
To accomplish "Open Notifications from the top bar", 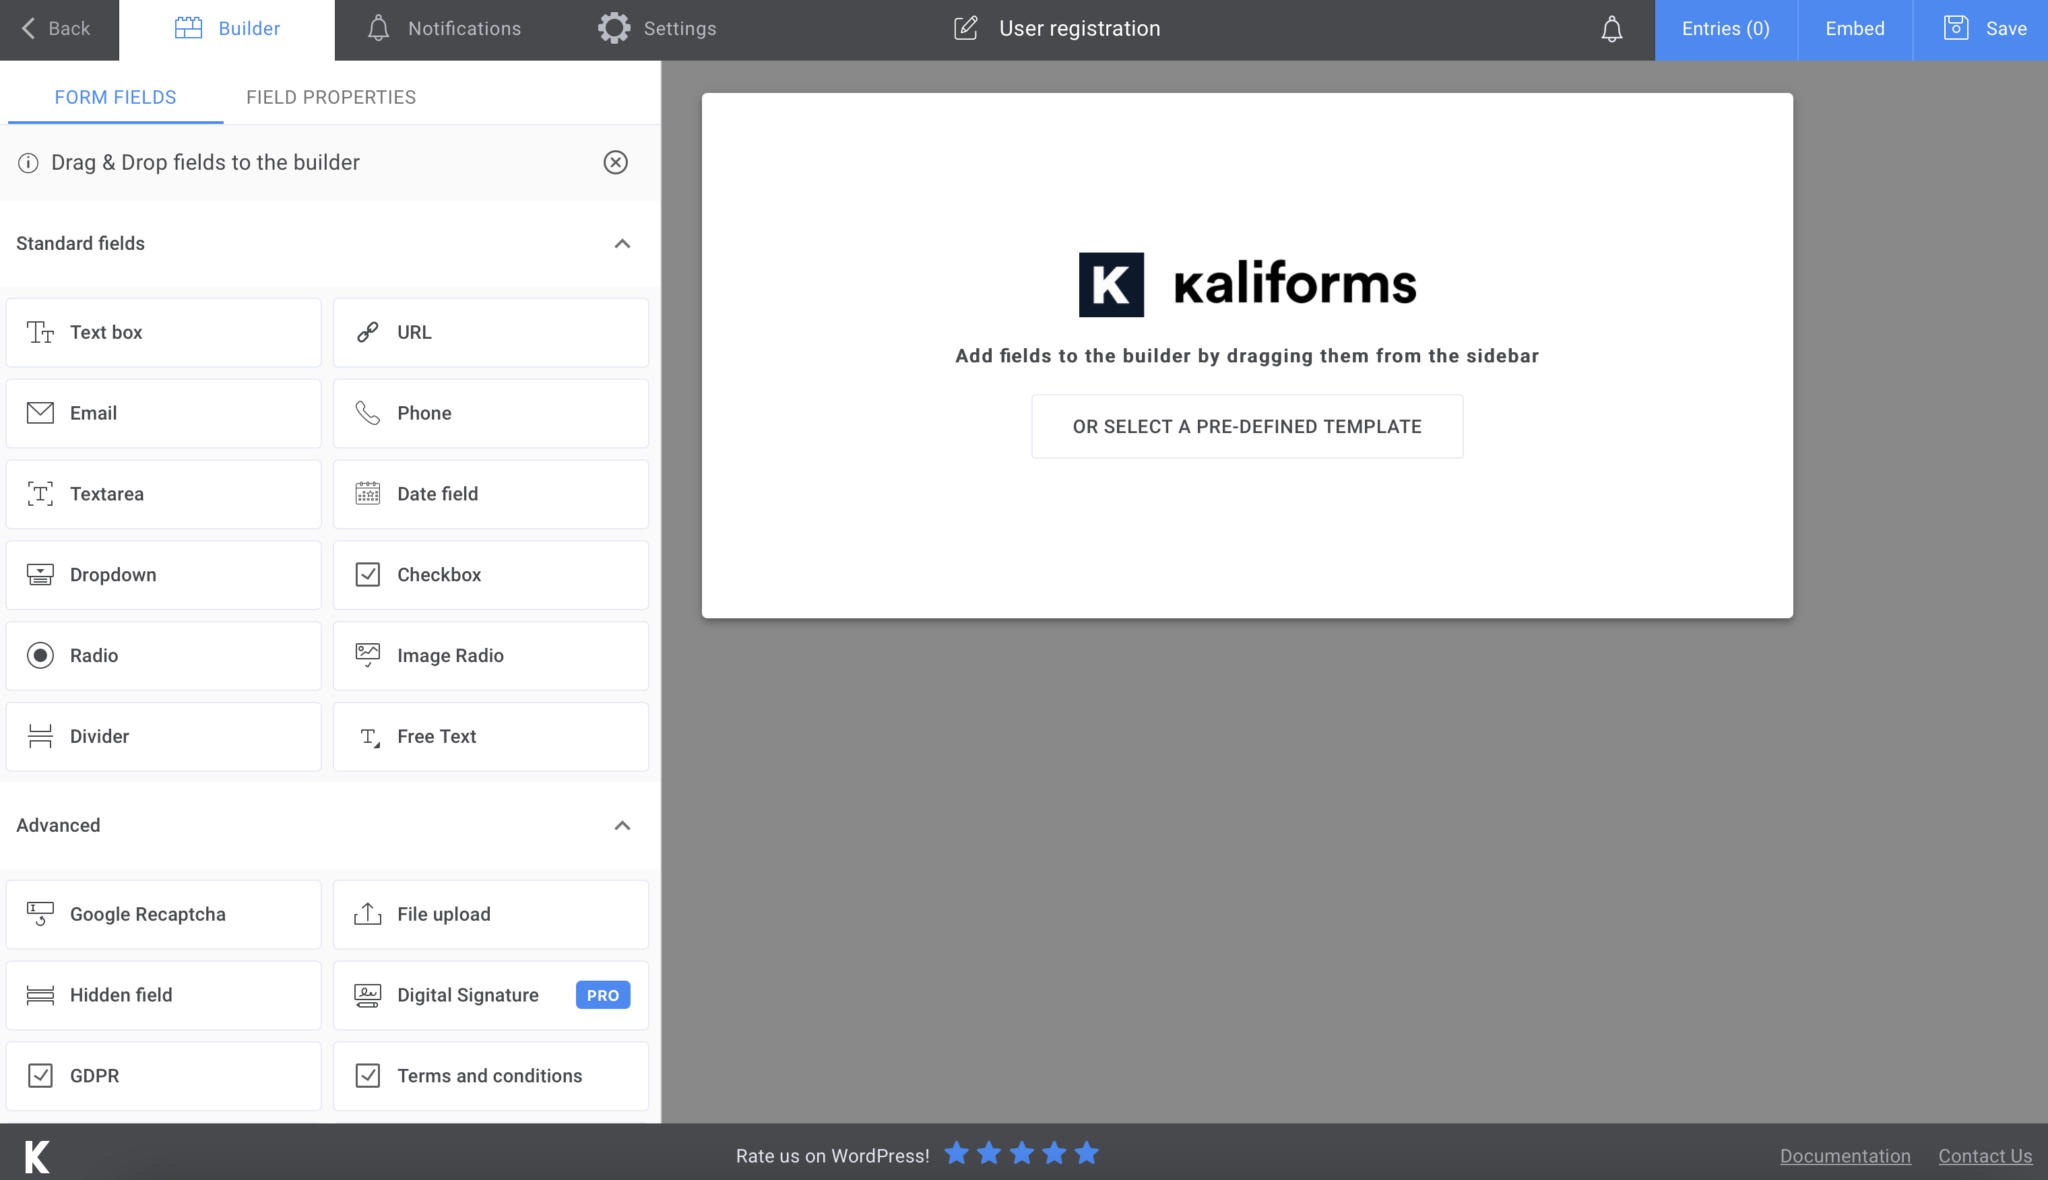I will click(444, 28).
